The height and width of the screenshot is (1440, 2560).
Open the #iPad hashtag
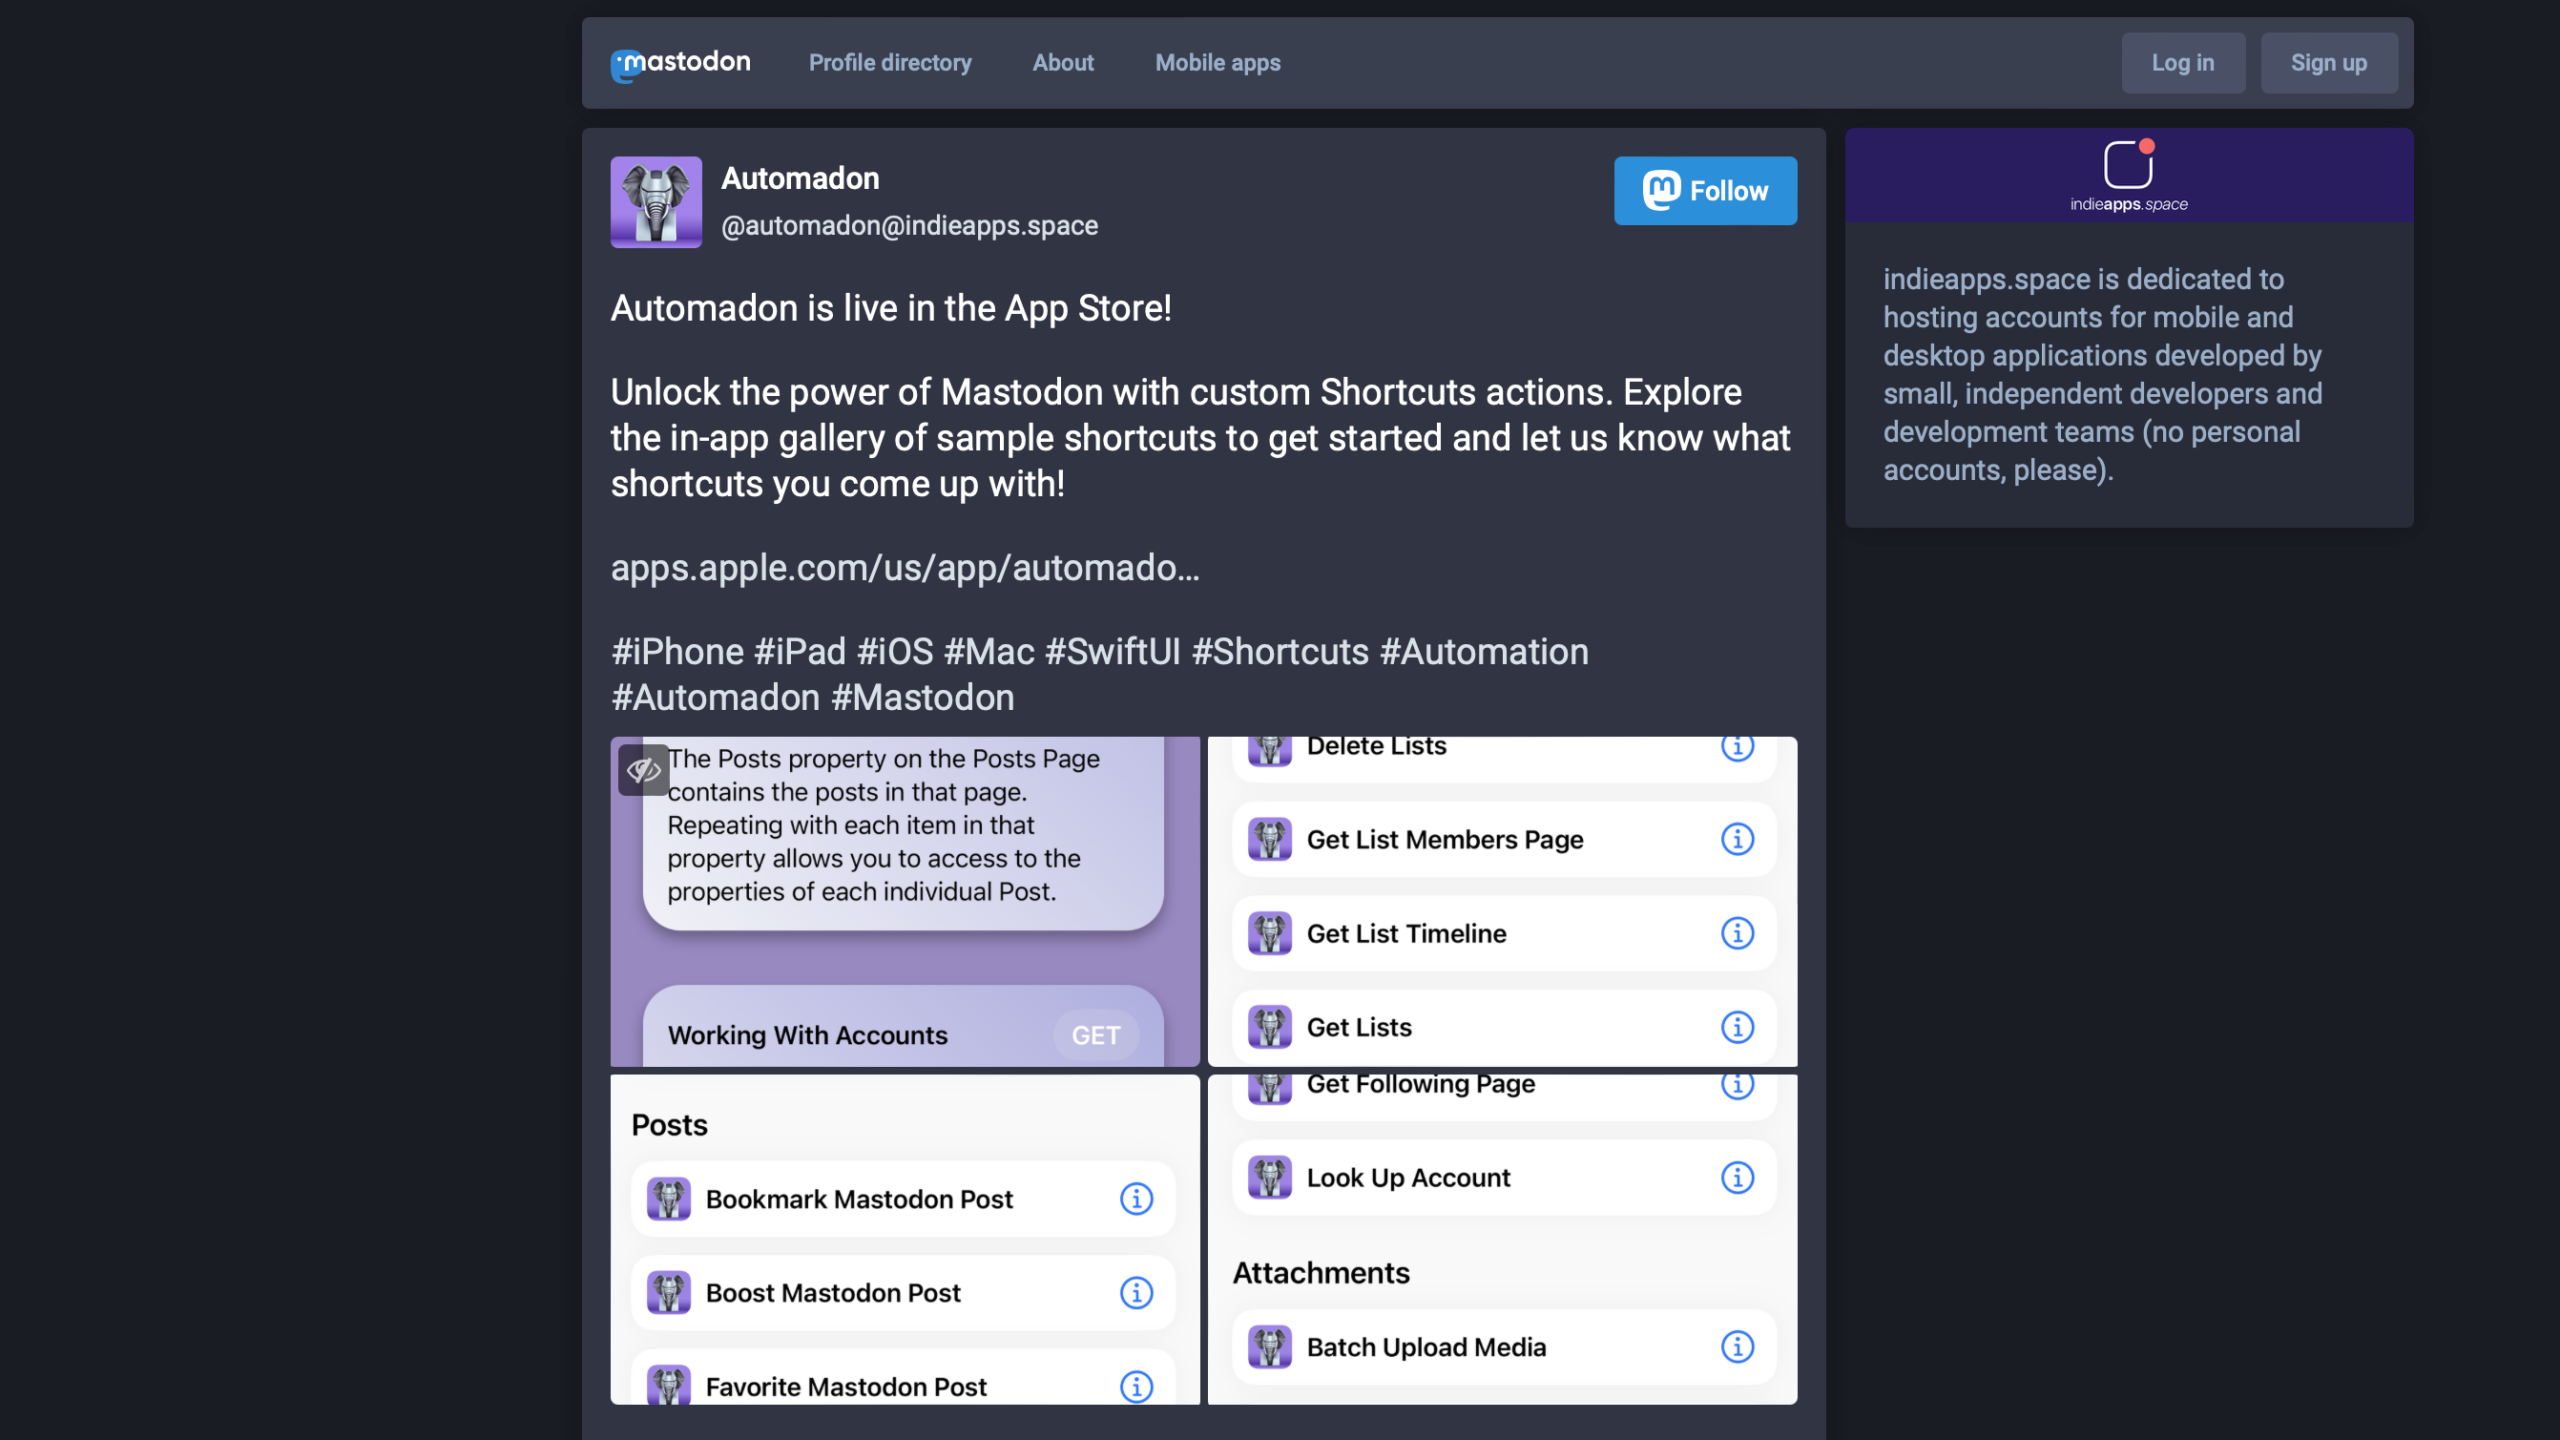(800, 652)
